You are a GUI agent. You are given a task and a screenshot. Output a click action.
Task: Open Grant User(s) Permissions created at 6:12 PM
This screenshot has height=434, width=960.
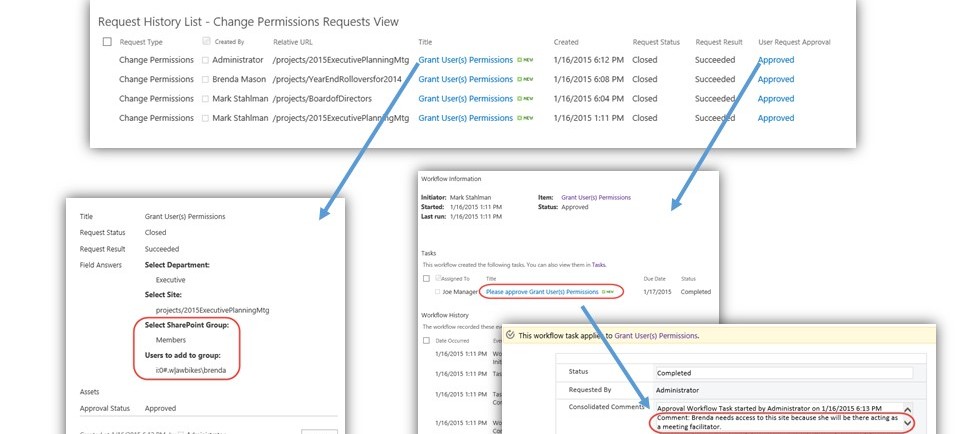(x=465, y=60)
